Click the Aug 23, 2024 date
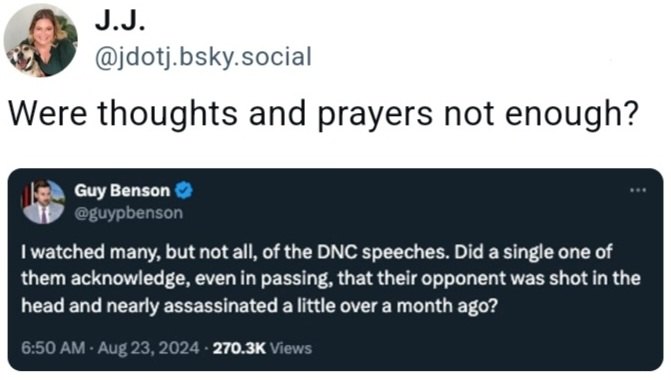This screenshot has height=380, width=671. tap(148, 348)
